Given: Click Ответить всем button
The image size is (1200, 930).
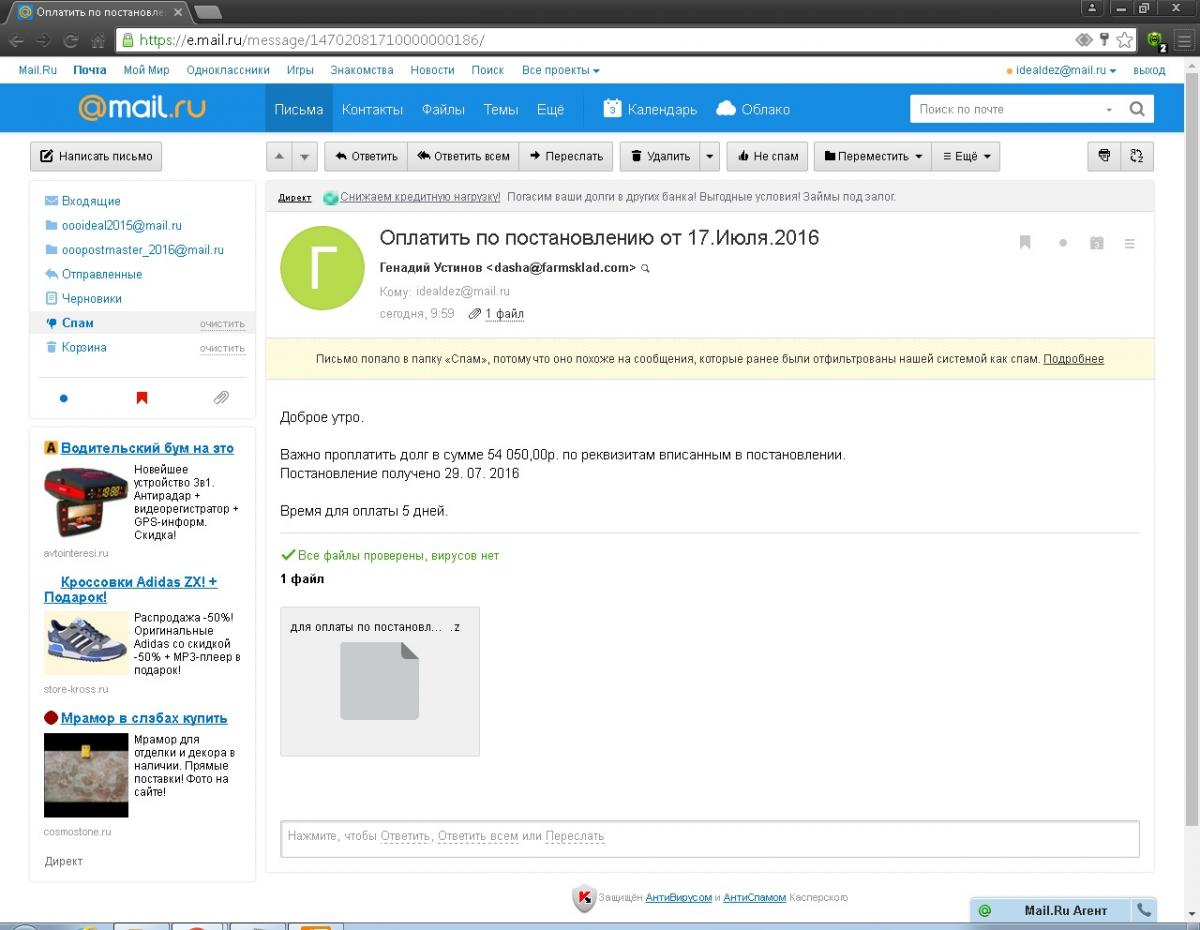Looking at the screenshot, I should point(463,157).
